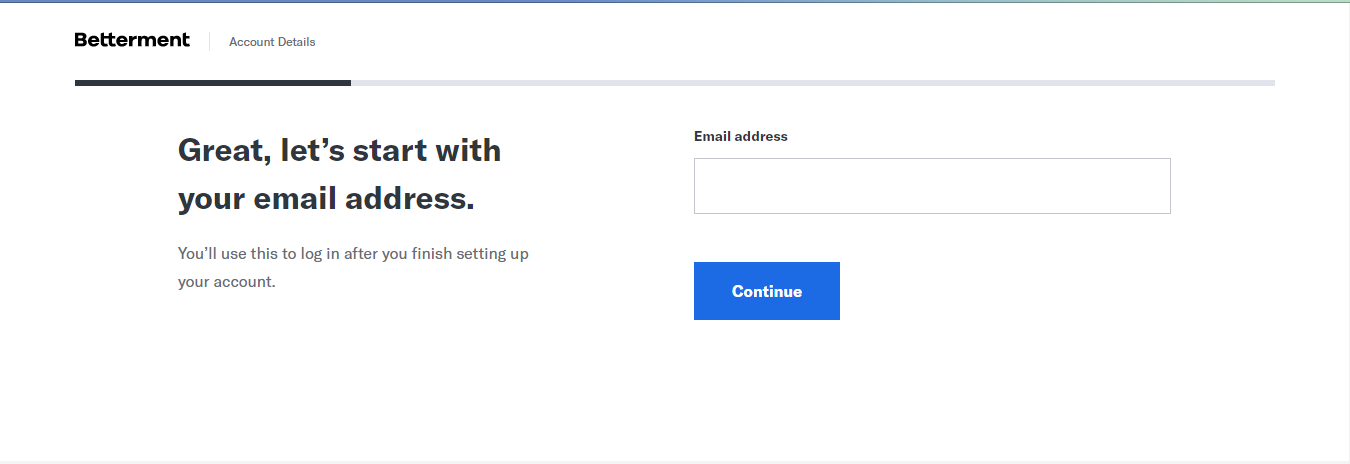Click the dark completed progress bar segment

(212, 83)
